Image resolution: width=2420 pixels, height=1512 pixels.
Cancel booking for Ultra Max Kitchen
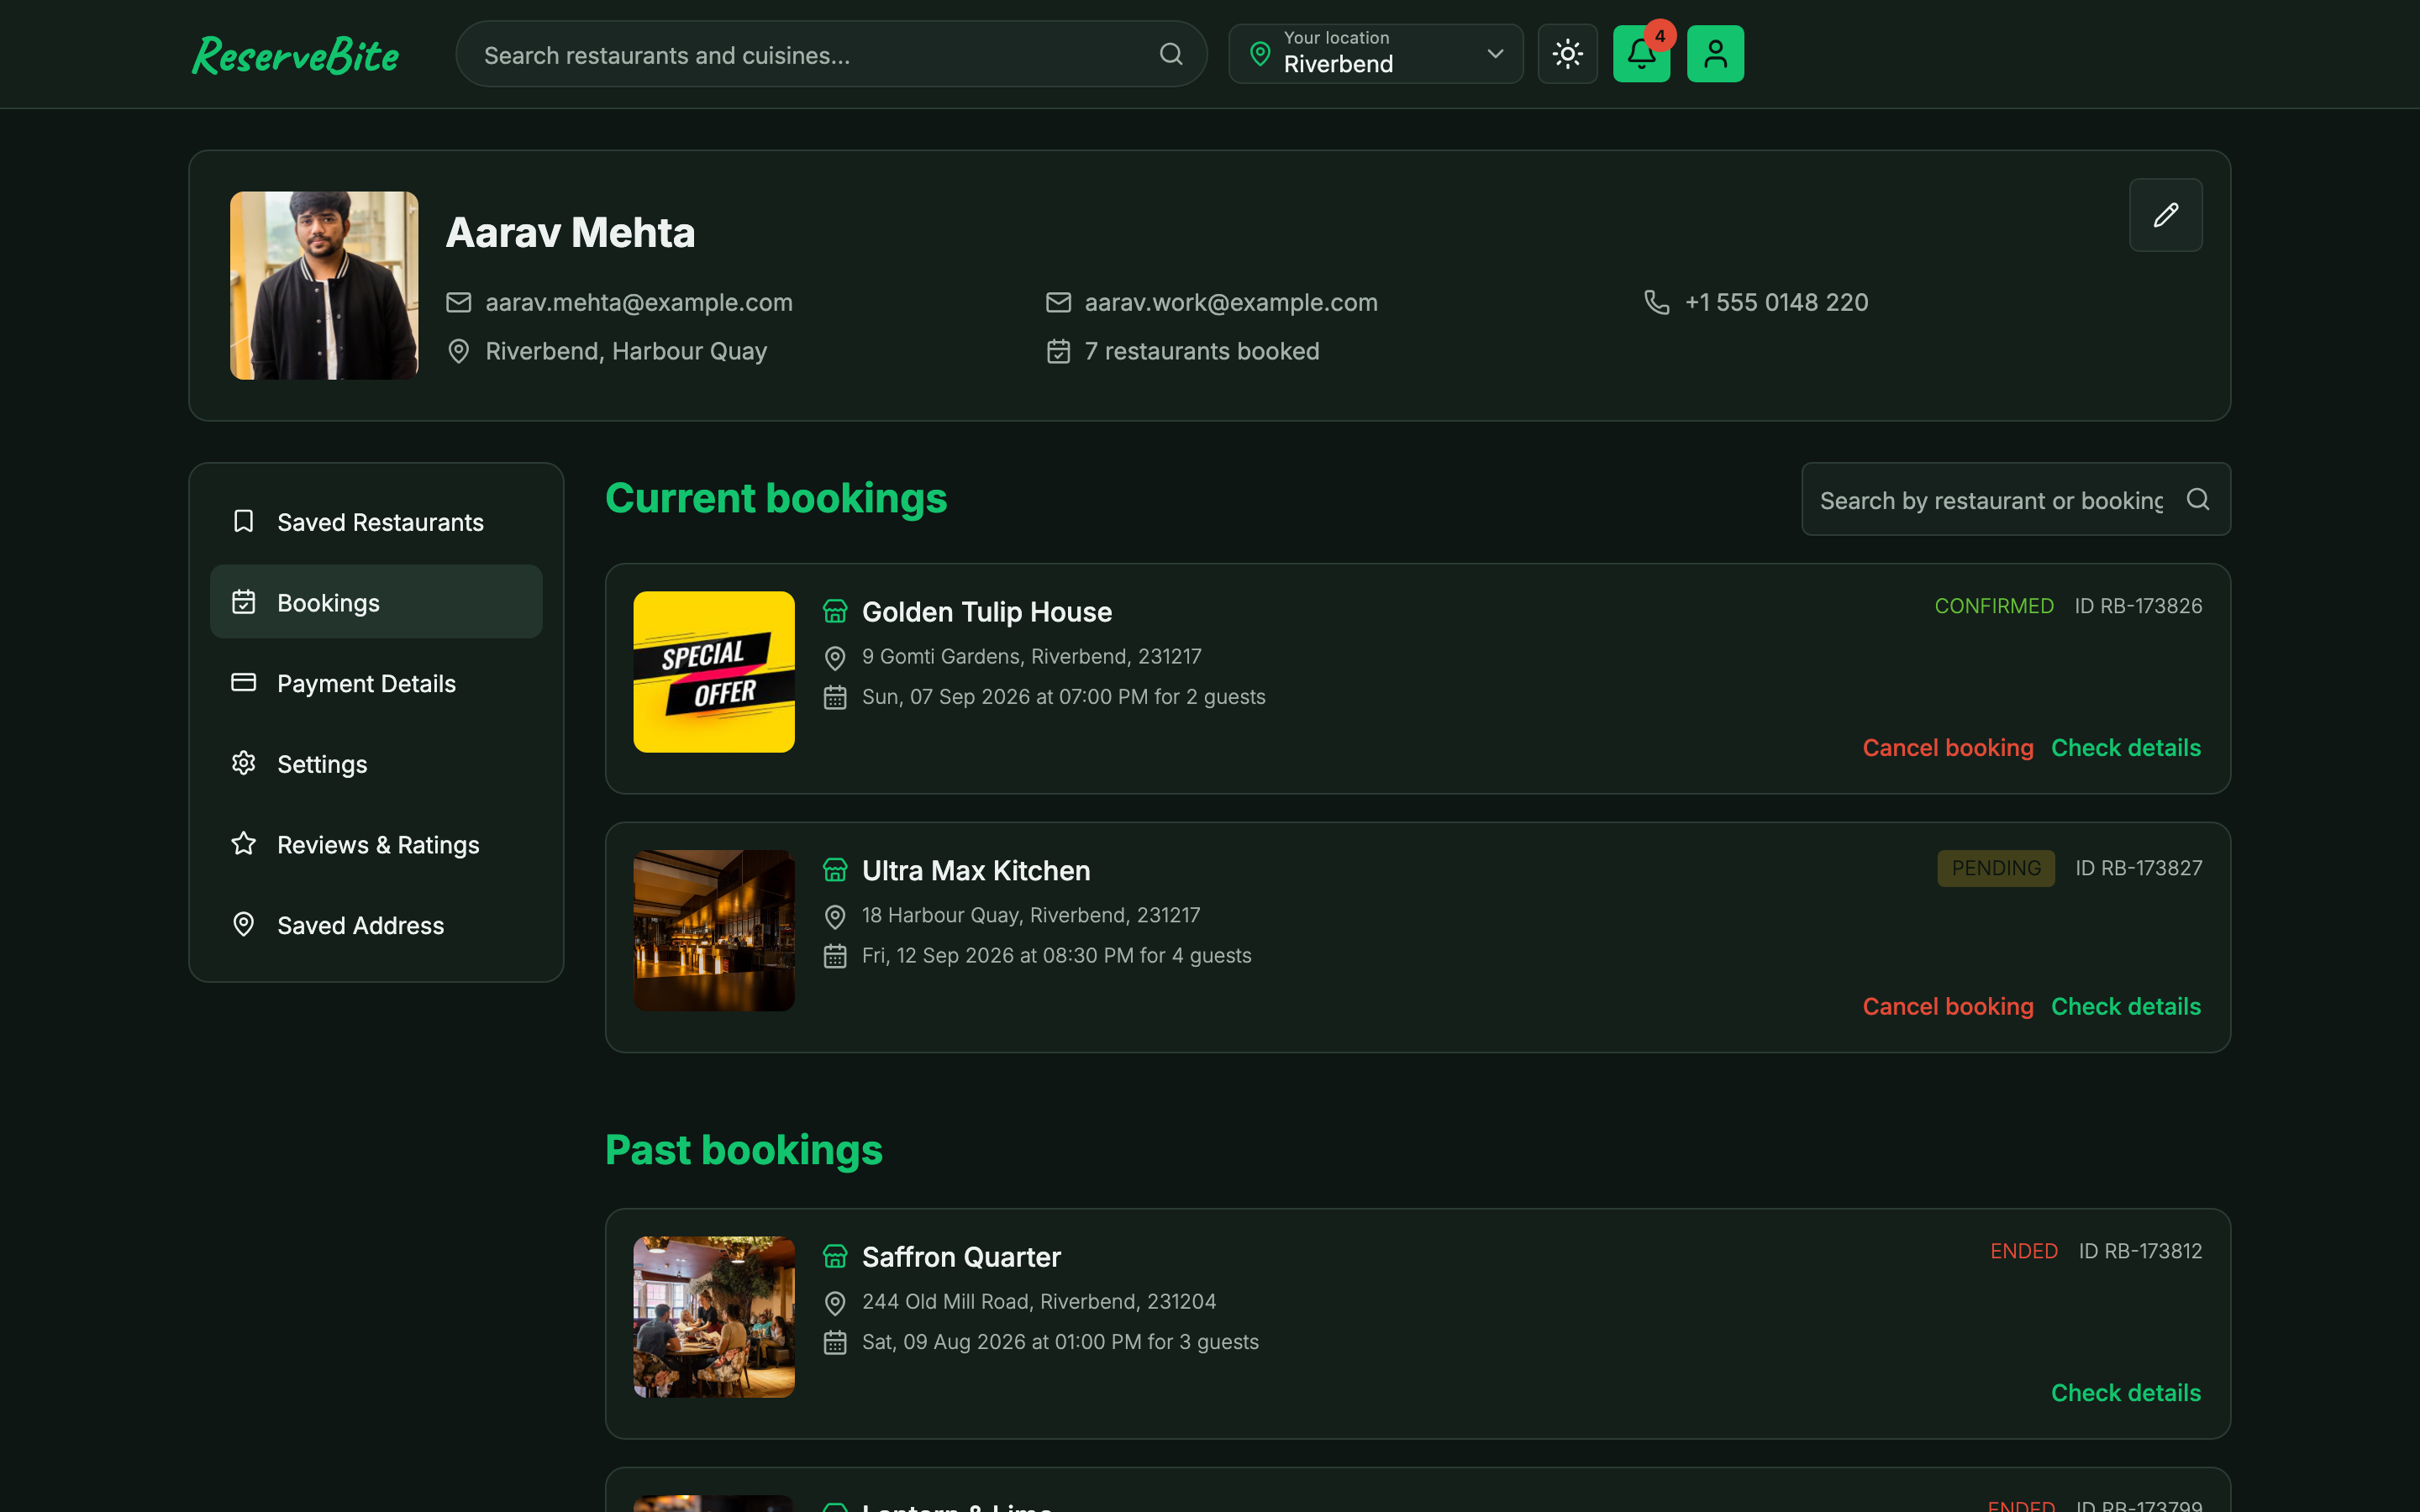point(1947,1007)
